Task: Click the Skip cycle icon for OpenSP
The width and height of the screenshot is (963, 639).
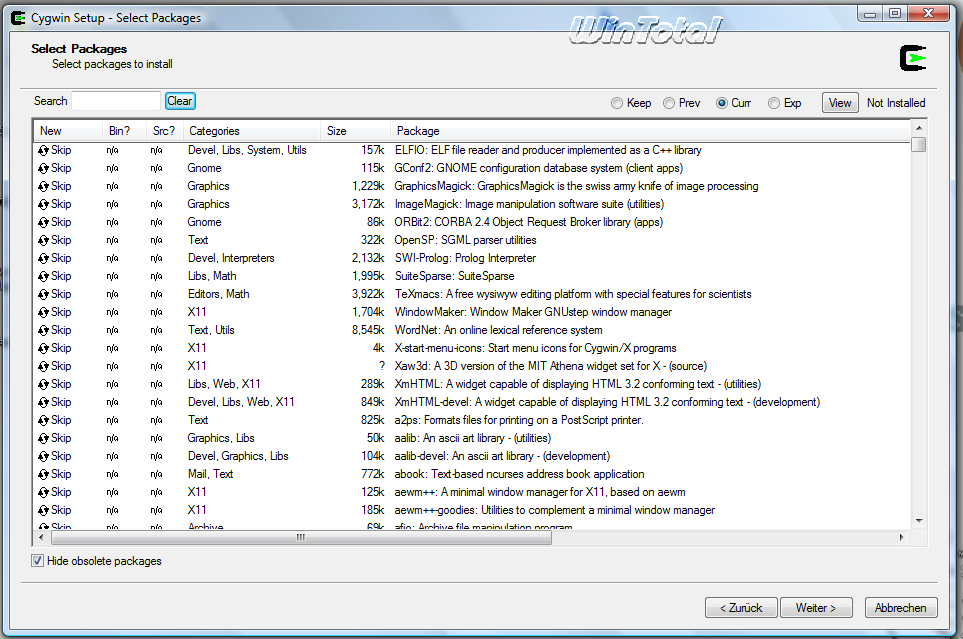Action: coord(44,240)
